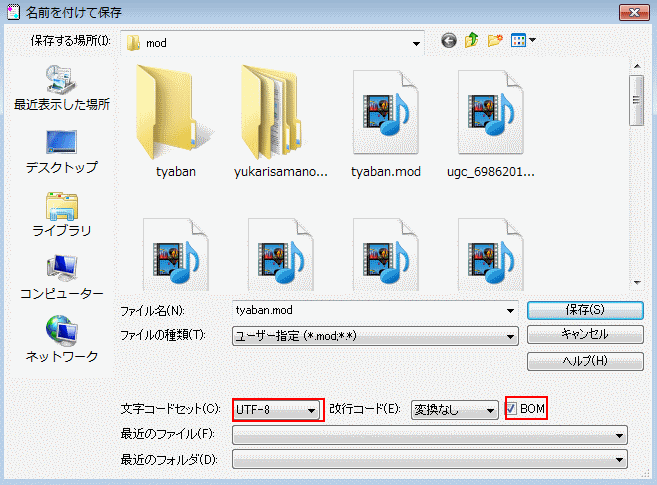Go back using the round back arrow icon
This screenshot has width=657, height=485.
tap(449, 41)
